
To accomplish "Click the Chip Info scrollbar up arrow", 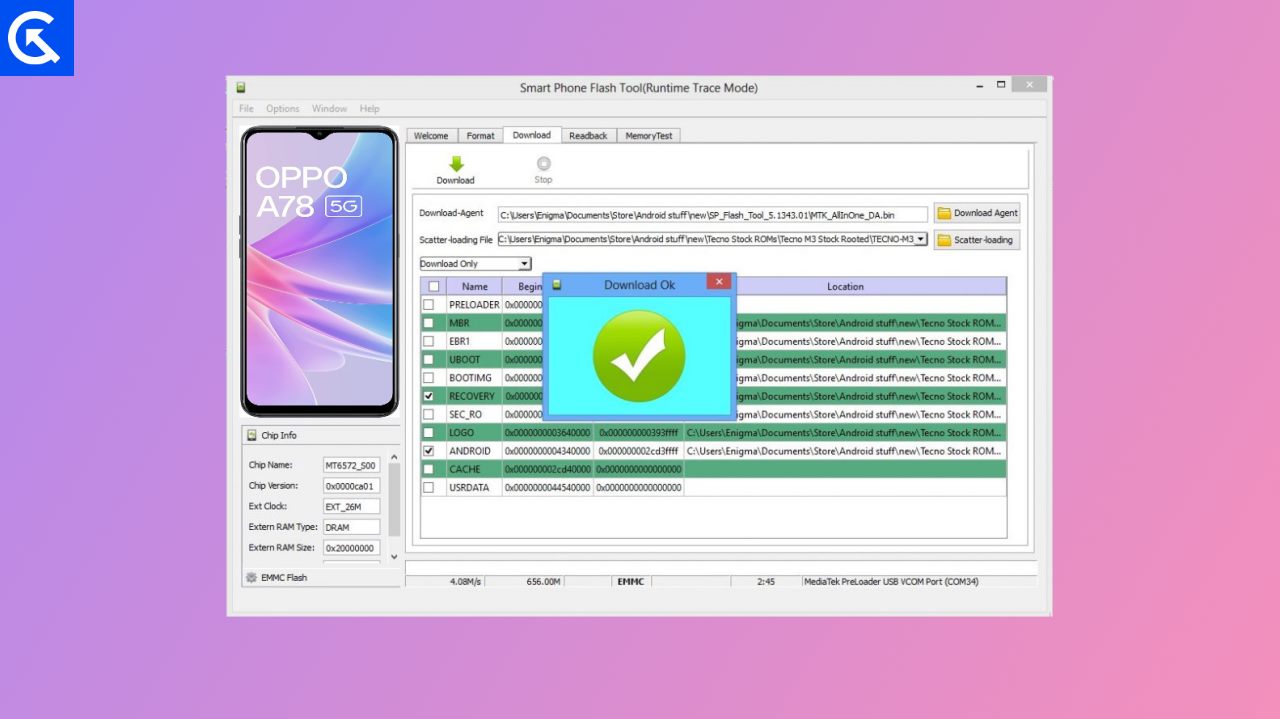I will pos(394,456).
